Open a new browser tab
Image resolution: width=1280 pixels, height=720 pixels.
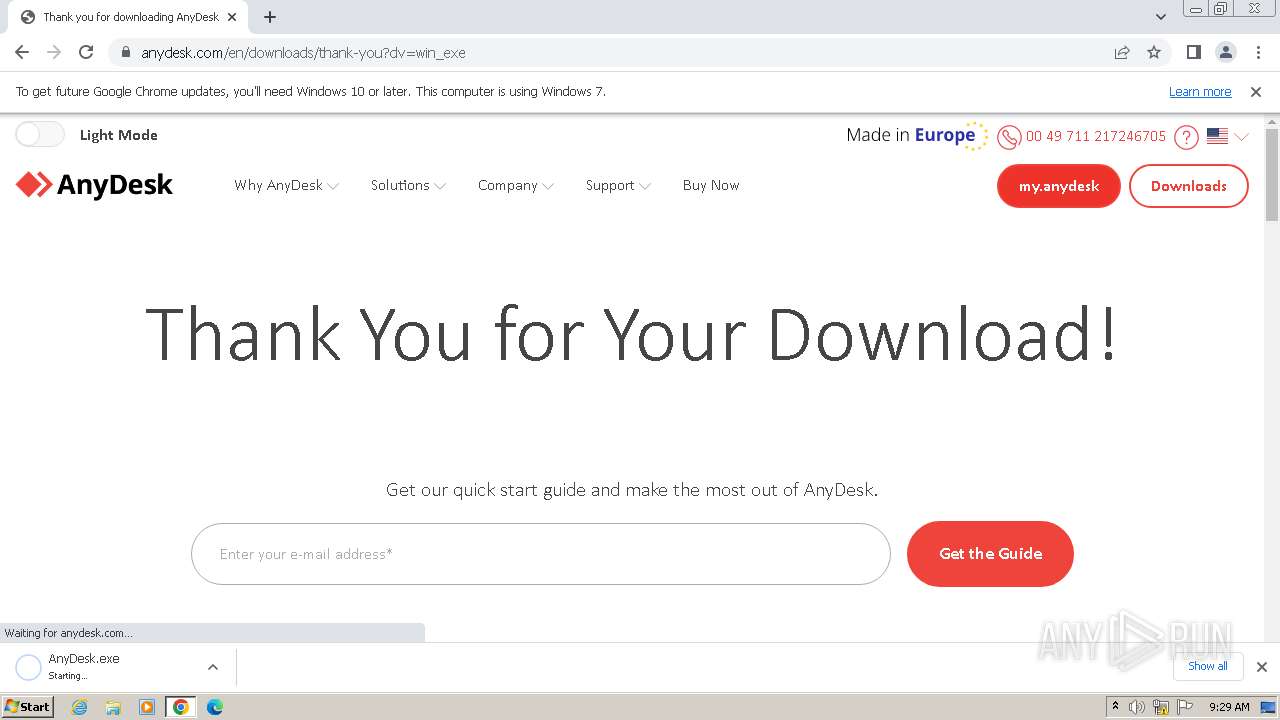270,17
